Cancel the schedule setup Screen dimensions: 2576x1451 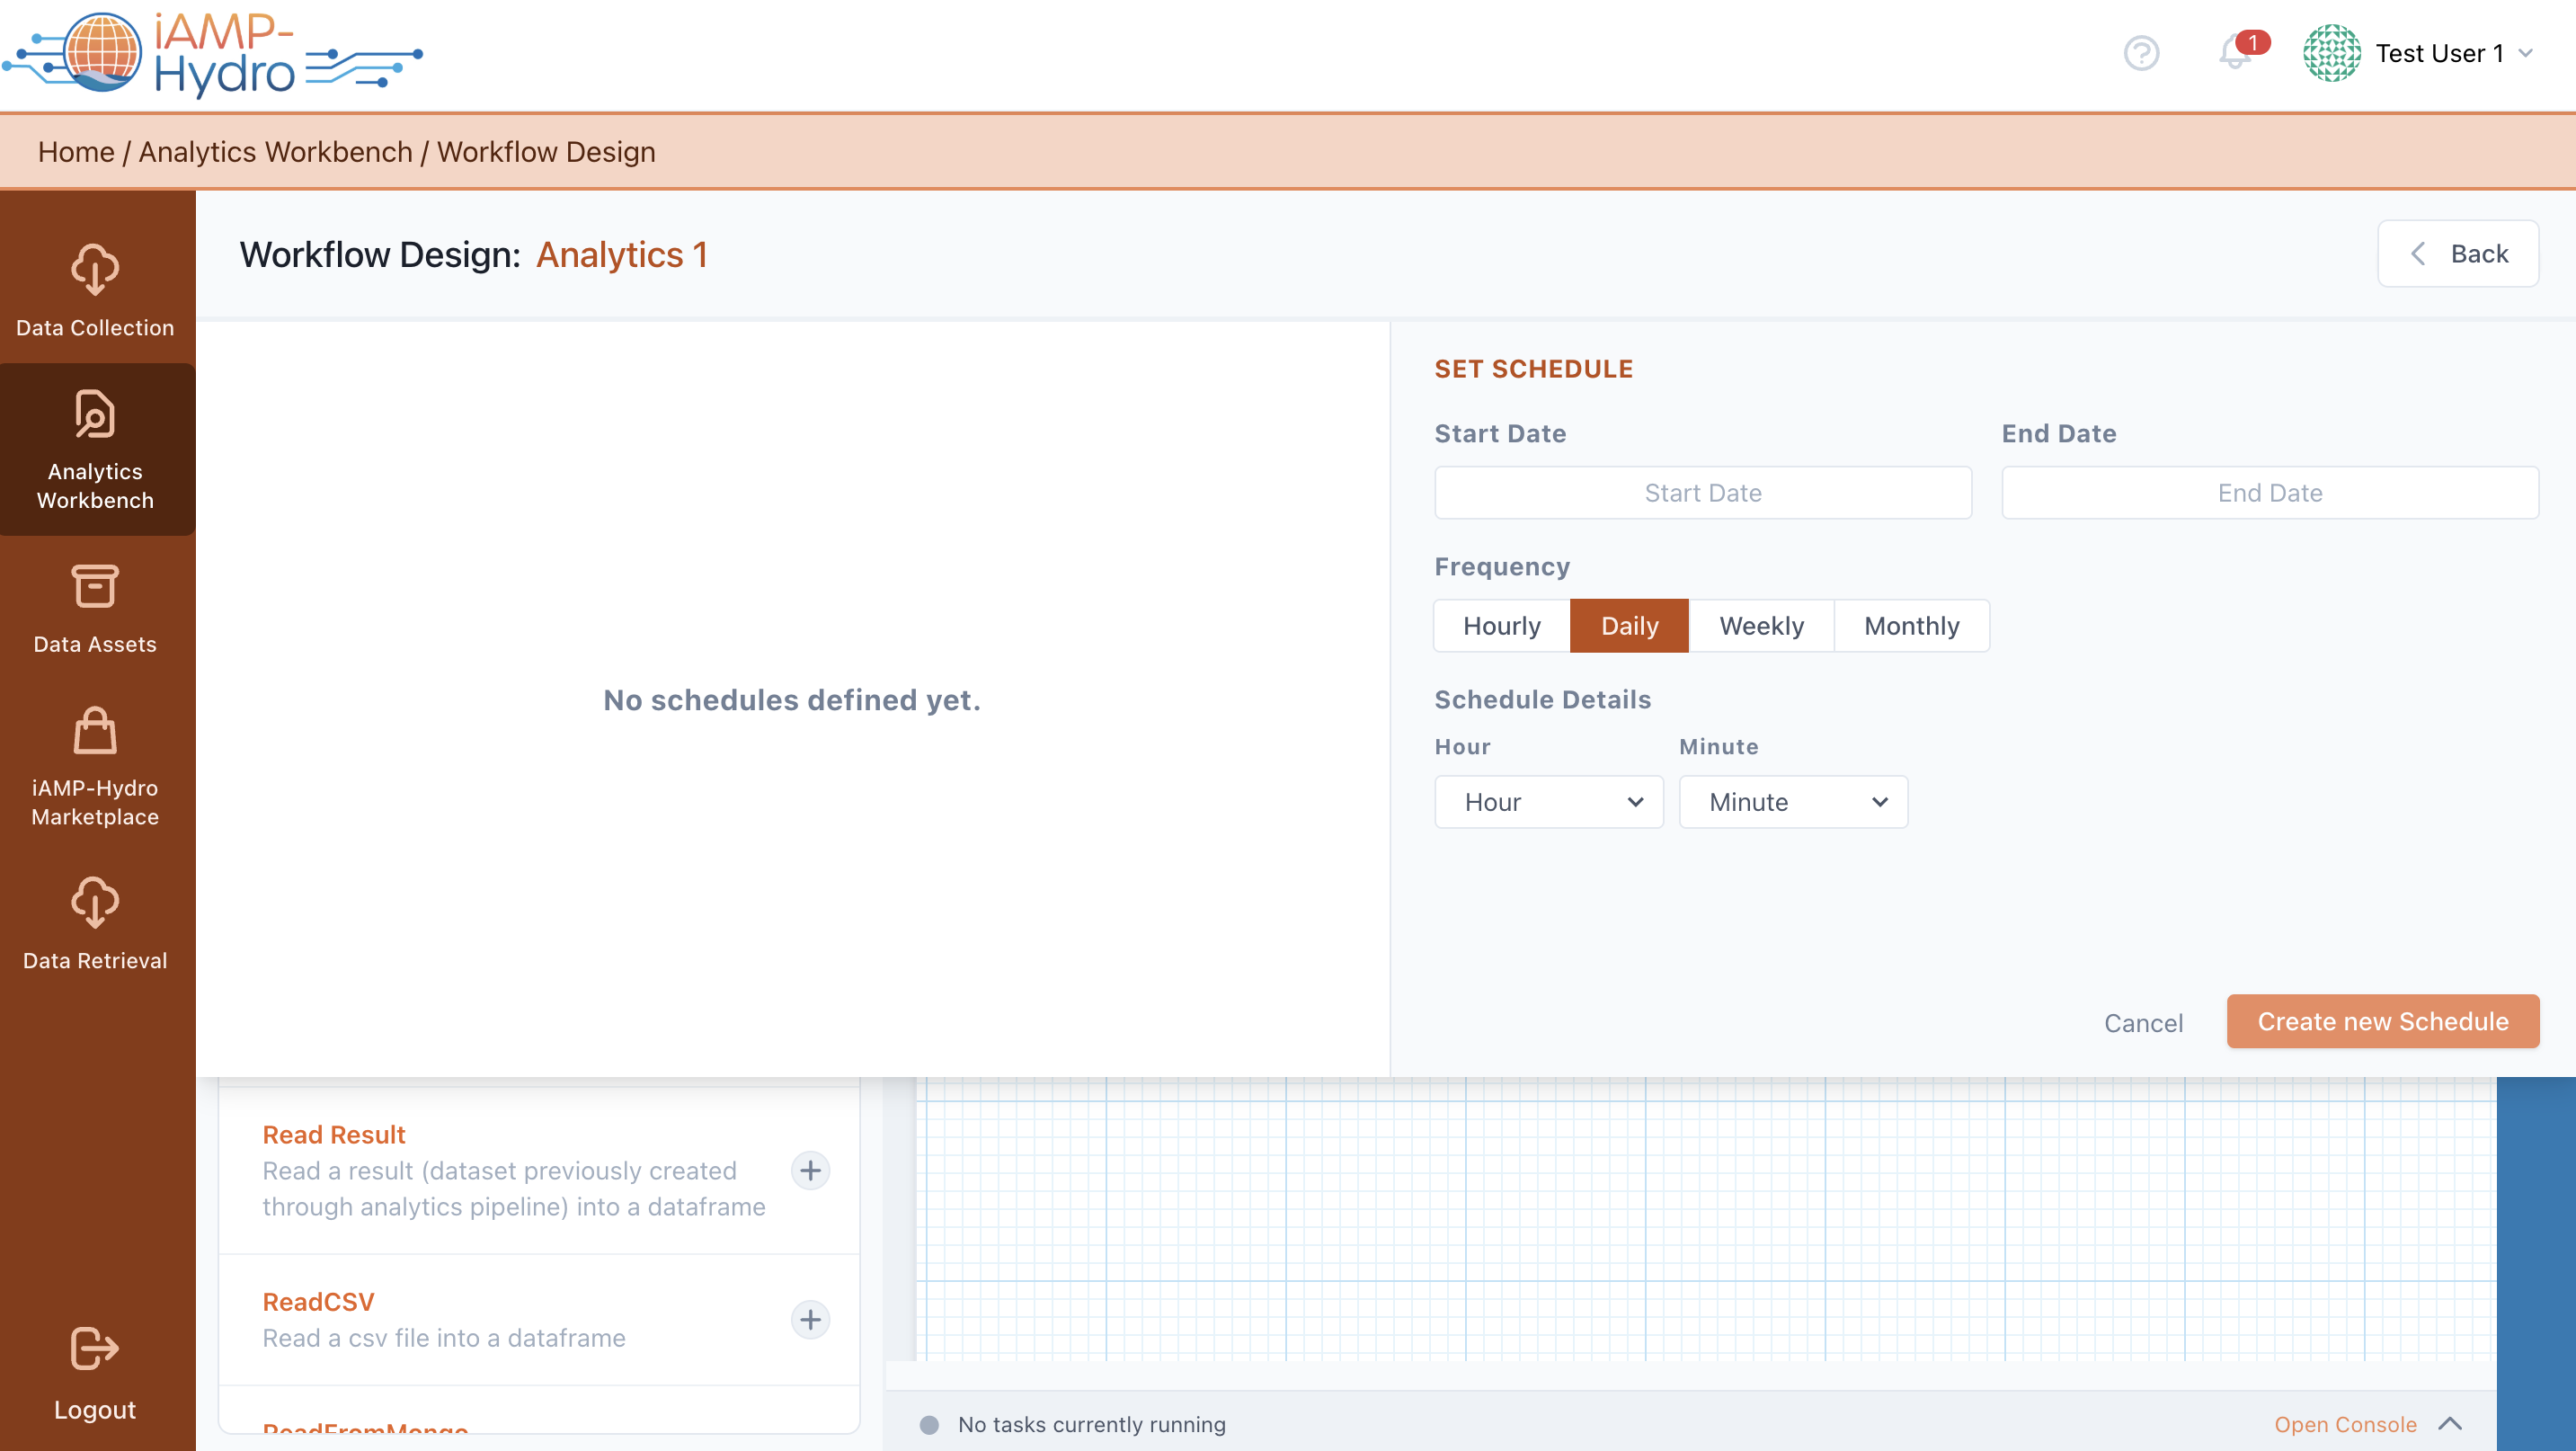click(x=2143, y=1023)
